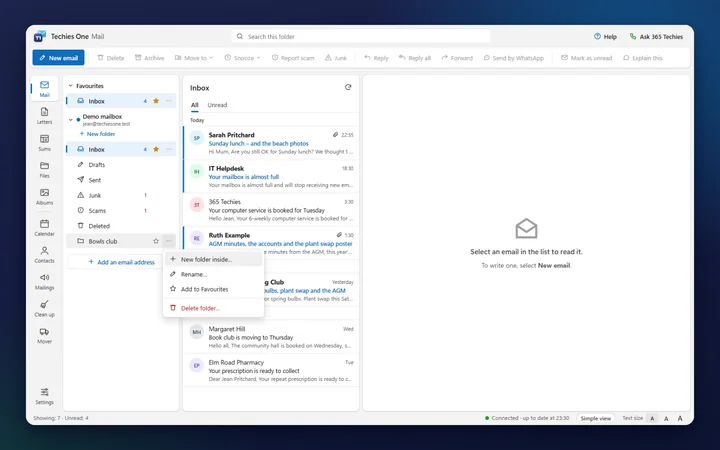The width and height of the screenshot is (720, 450).
Task: Select smallest text size A
Action: coord(652,418)
